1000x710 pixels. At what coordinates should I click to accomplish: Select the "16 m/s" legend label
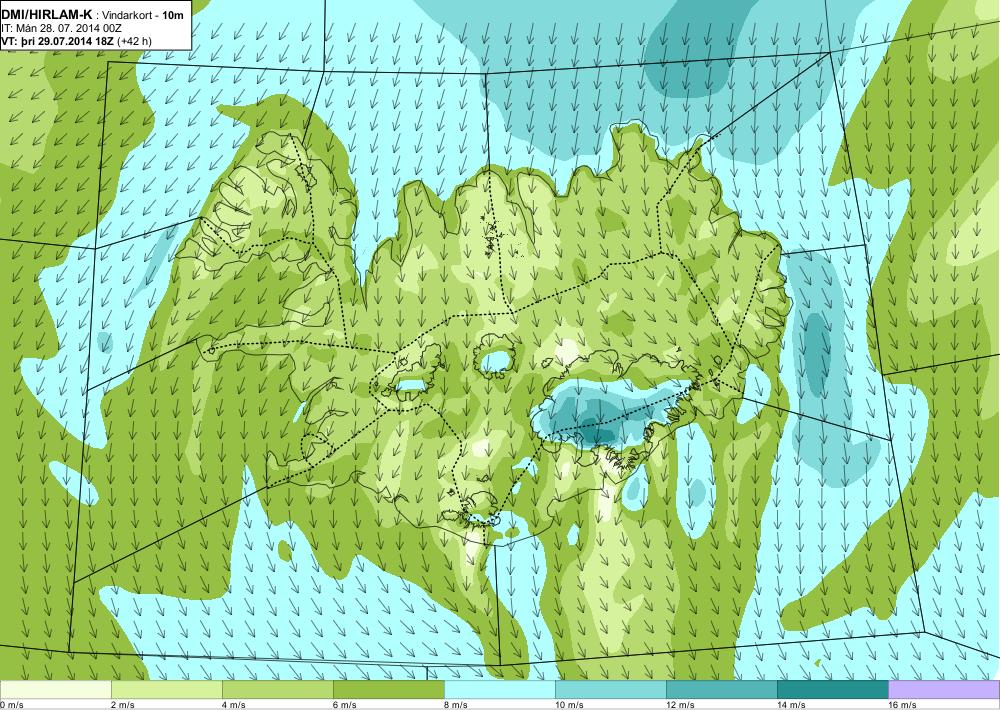click(x=902, y=705)
